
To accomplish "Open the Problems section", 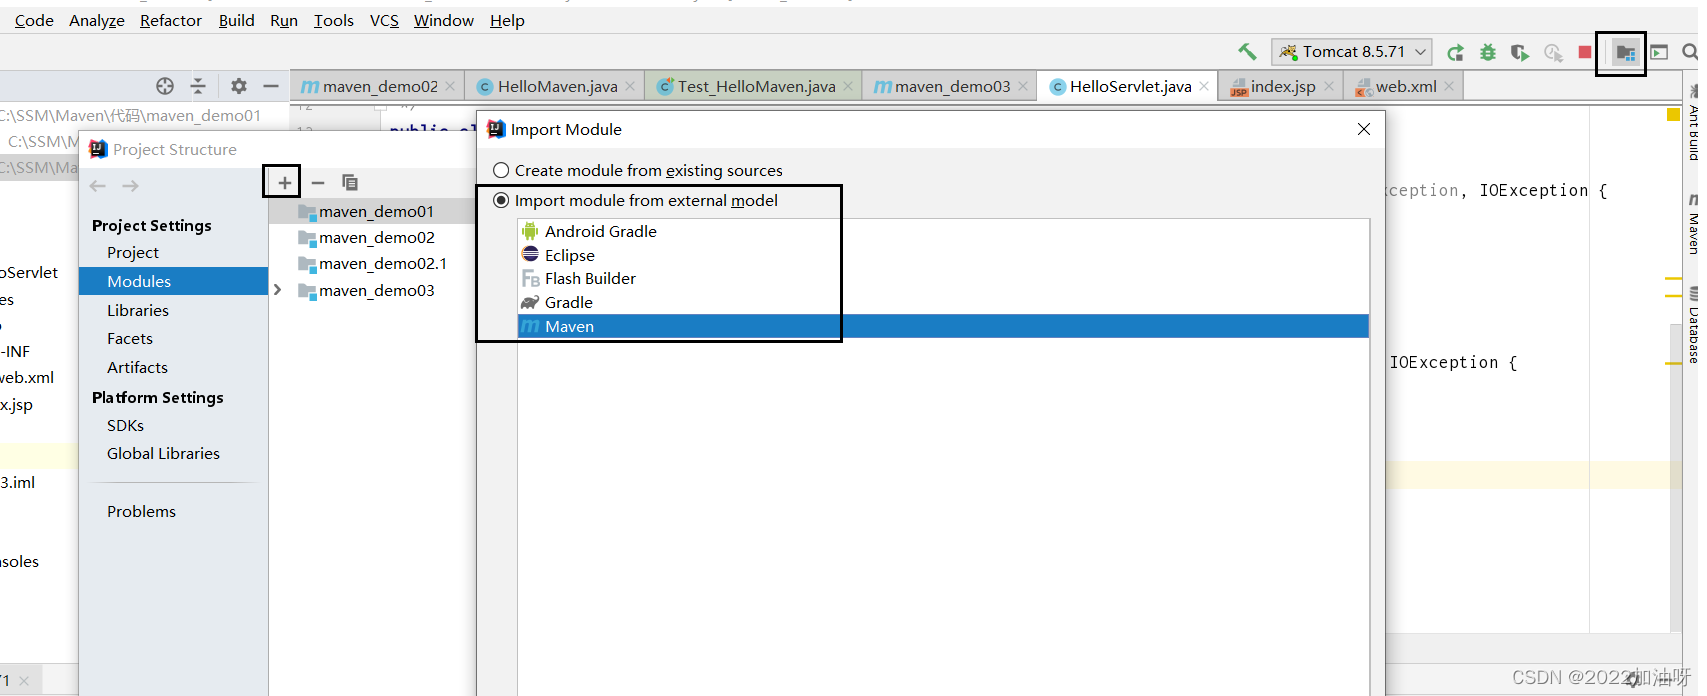I will 141,511.
